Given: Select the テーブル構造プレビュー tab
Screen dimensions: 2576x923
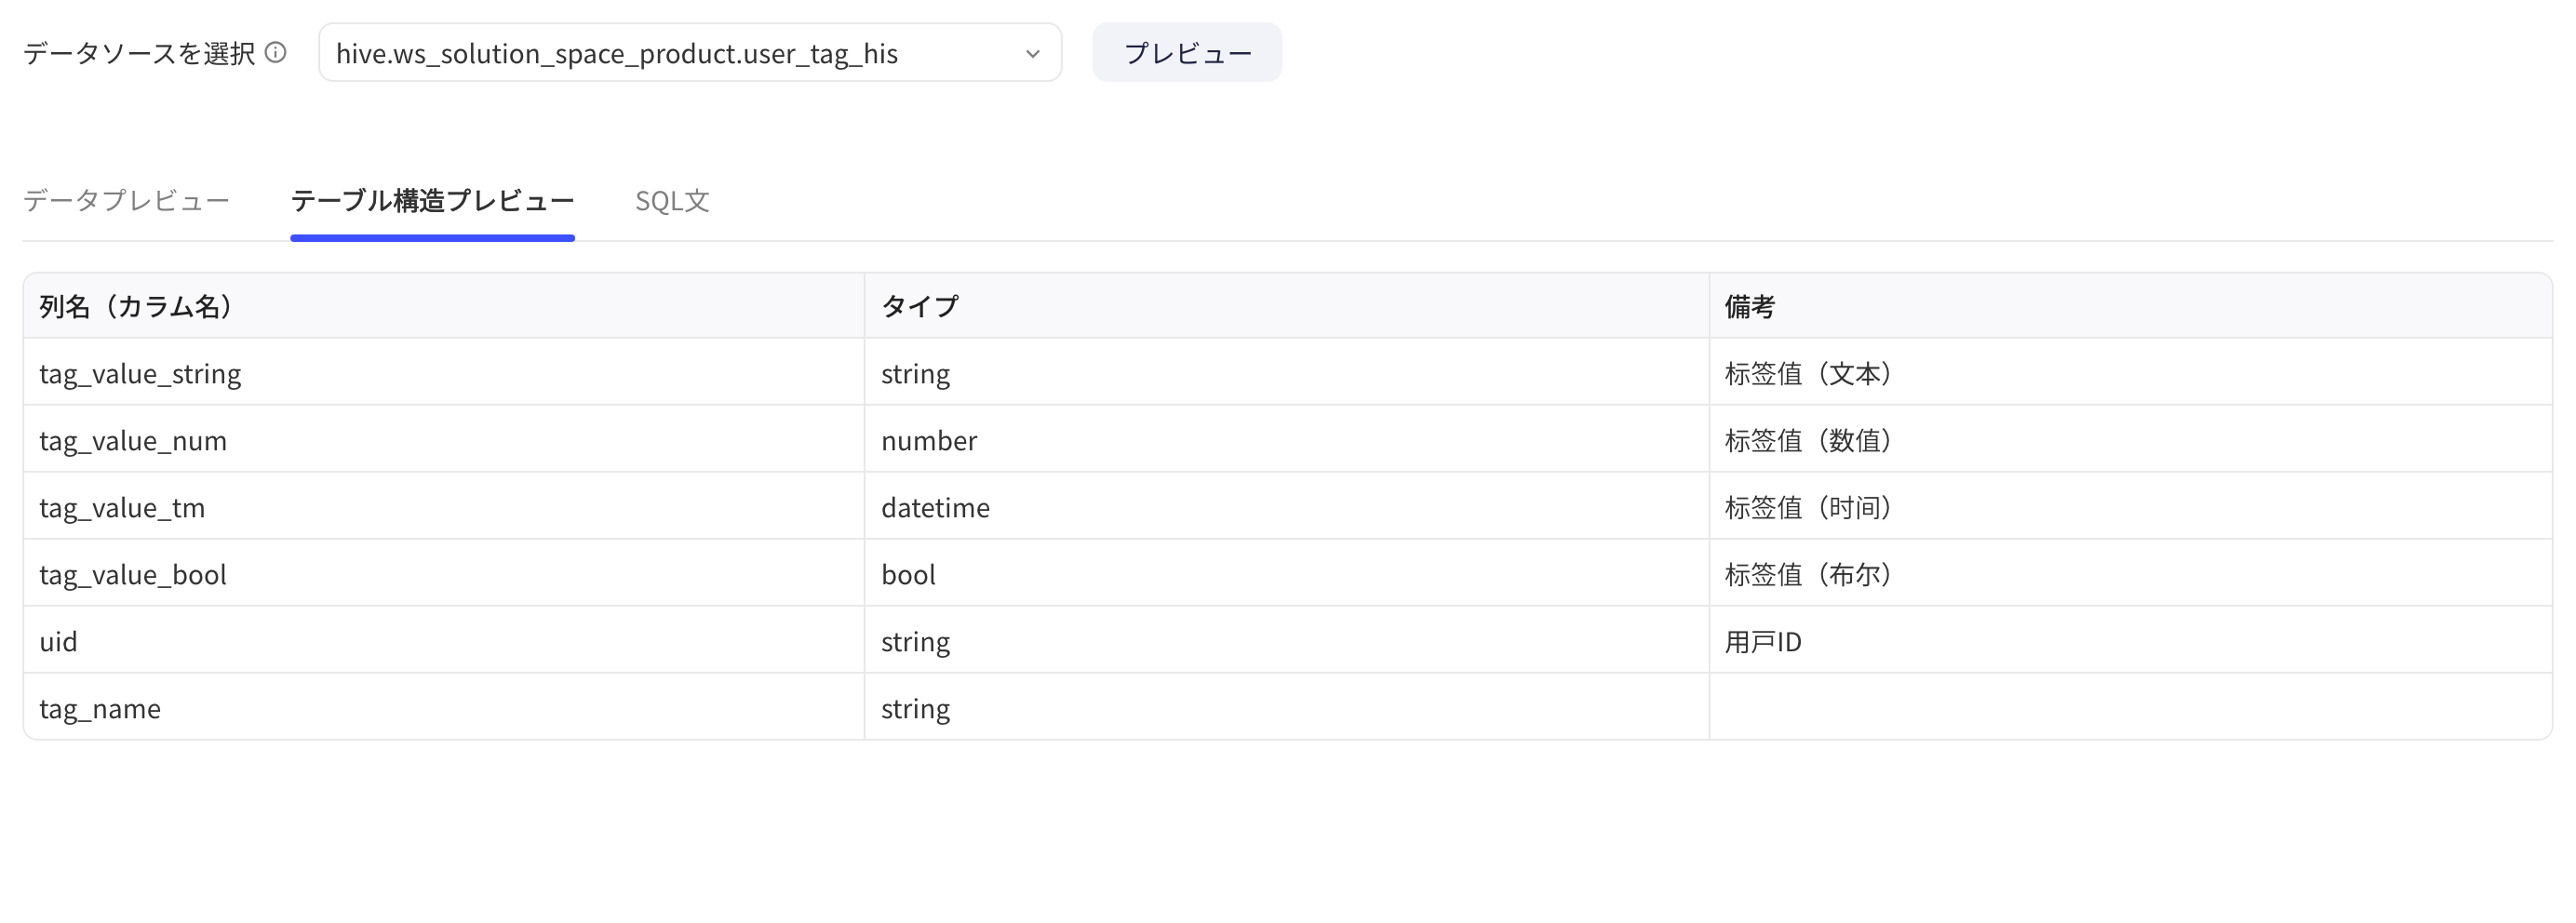Looking at the screenshot, I should 432,200.
